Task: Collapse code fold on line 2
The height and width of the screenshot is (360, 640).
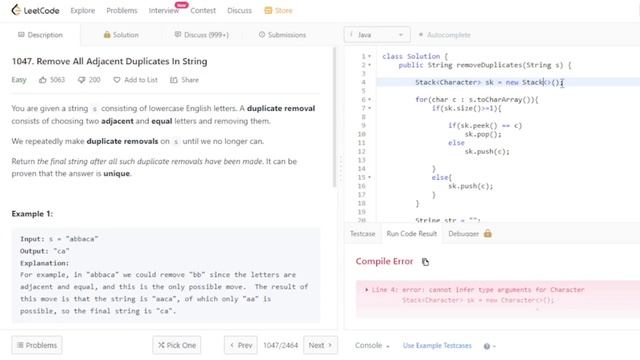Action: point(370,65)
